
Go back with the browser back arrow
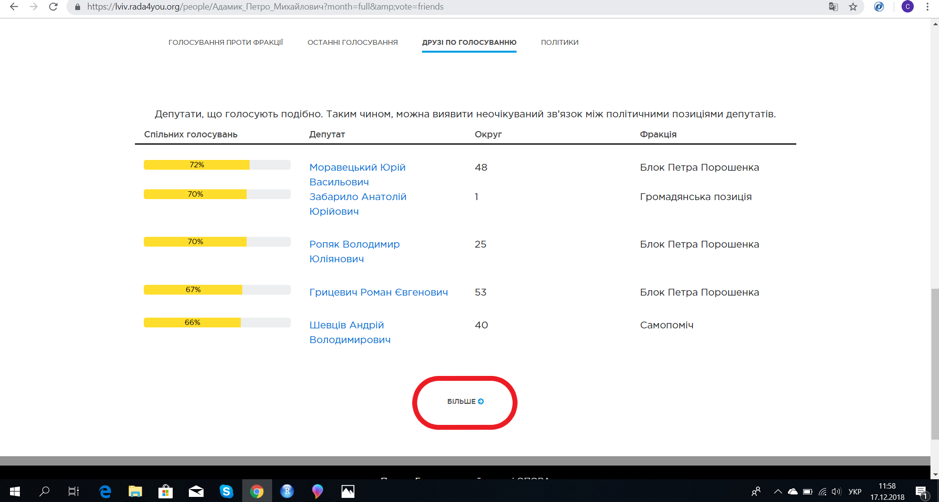pyautogui.click(x=14, y=7)
